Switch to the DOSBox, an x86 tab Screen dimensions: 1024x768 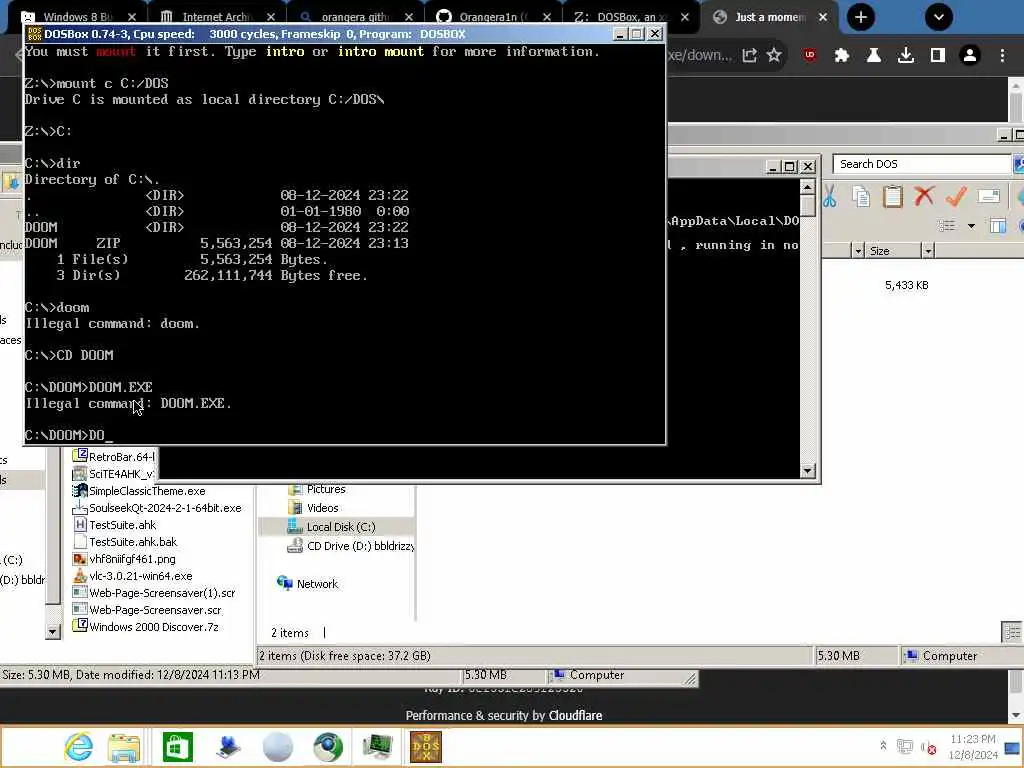(632, 17)
